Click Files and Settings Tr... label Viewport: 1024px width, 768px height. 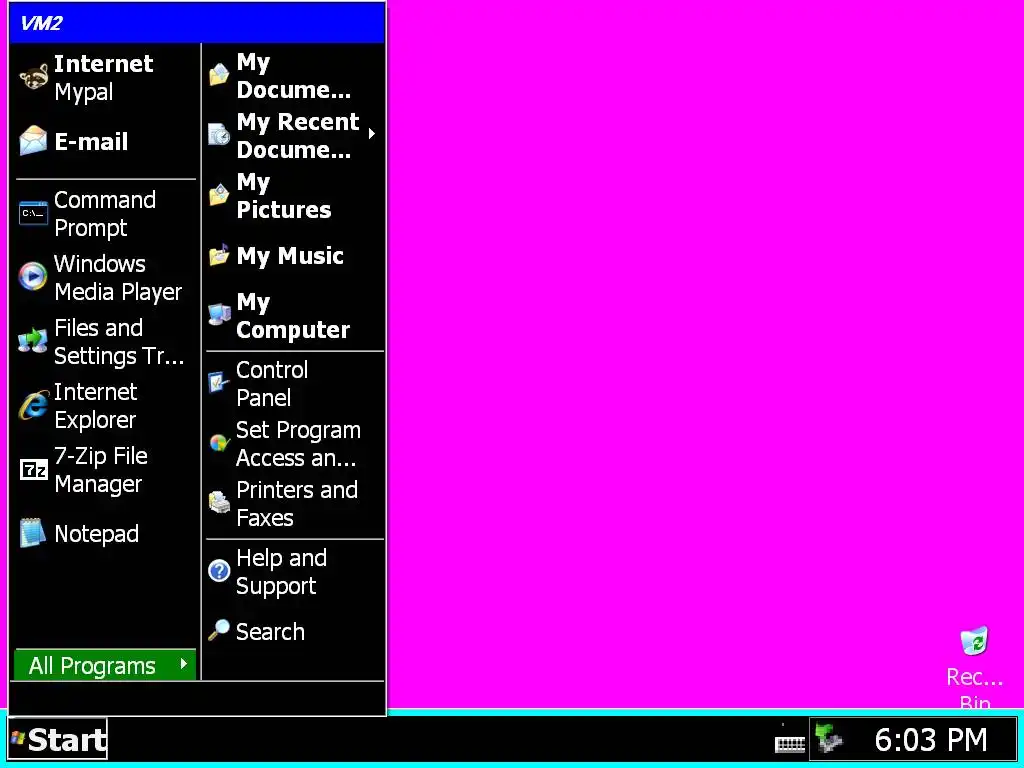click(x=119, y=342)
